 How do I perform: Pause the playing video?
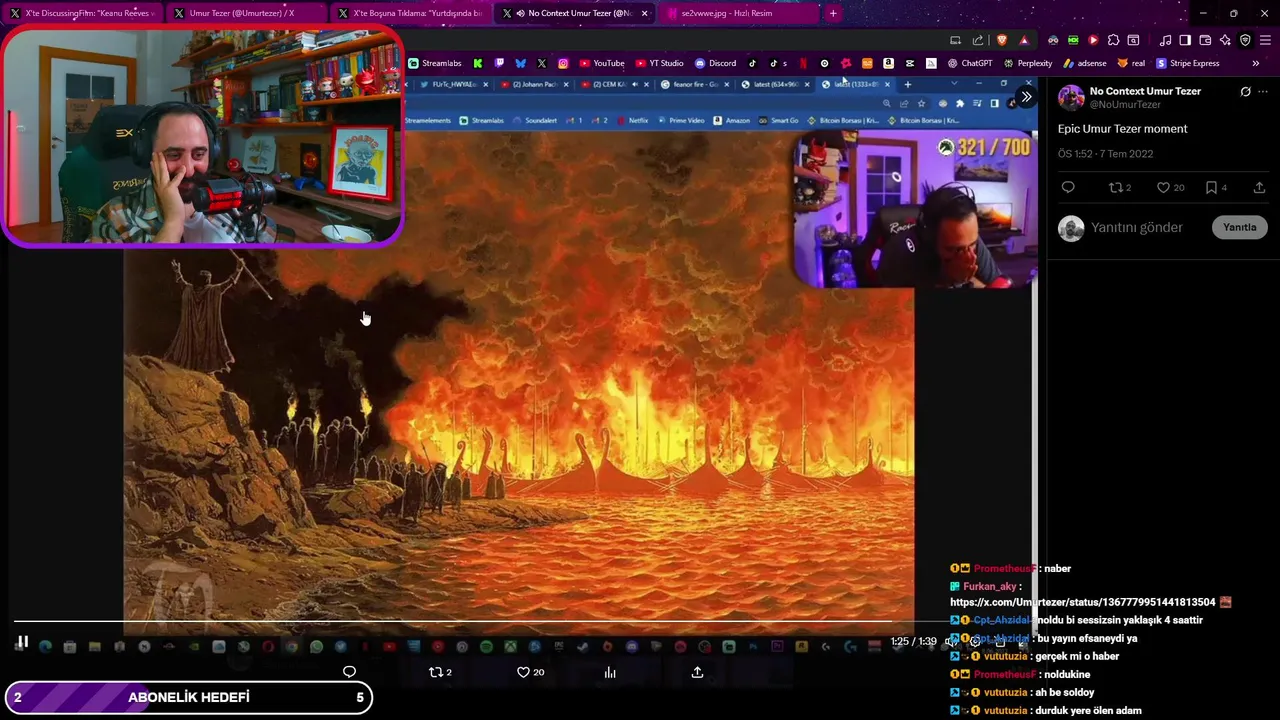tap(22, 642)
